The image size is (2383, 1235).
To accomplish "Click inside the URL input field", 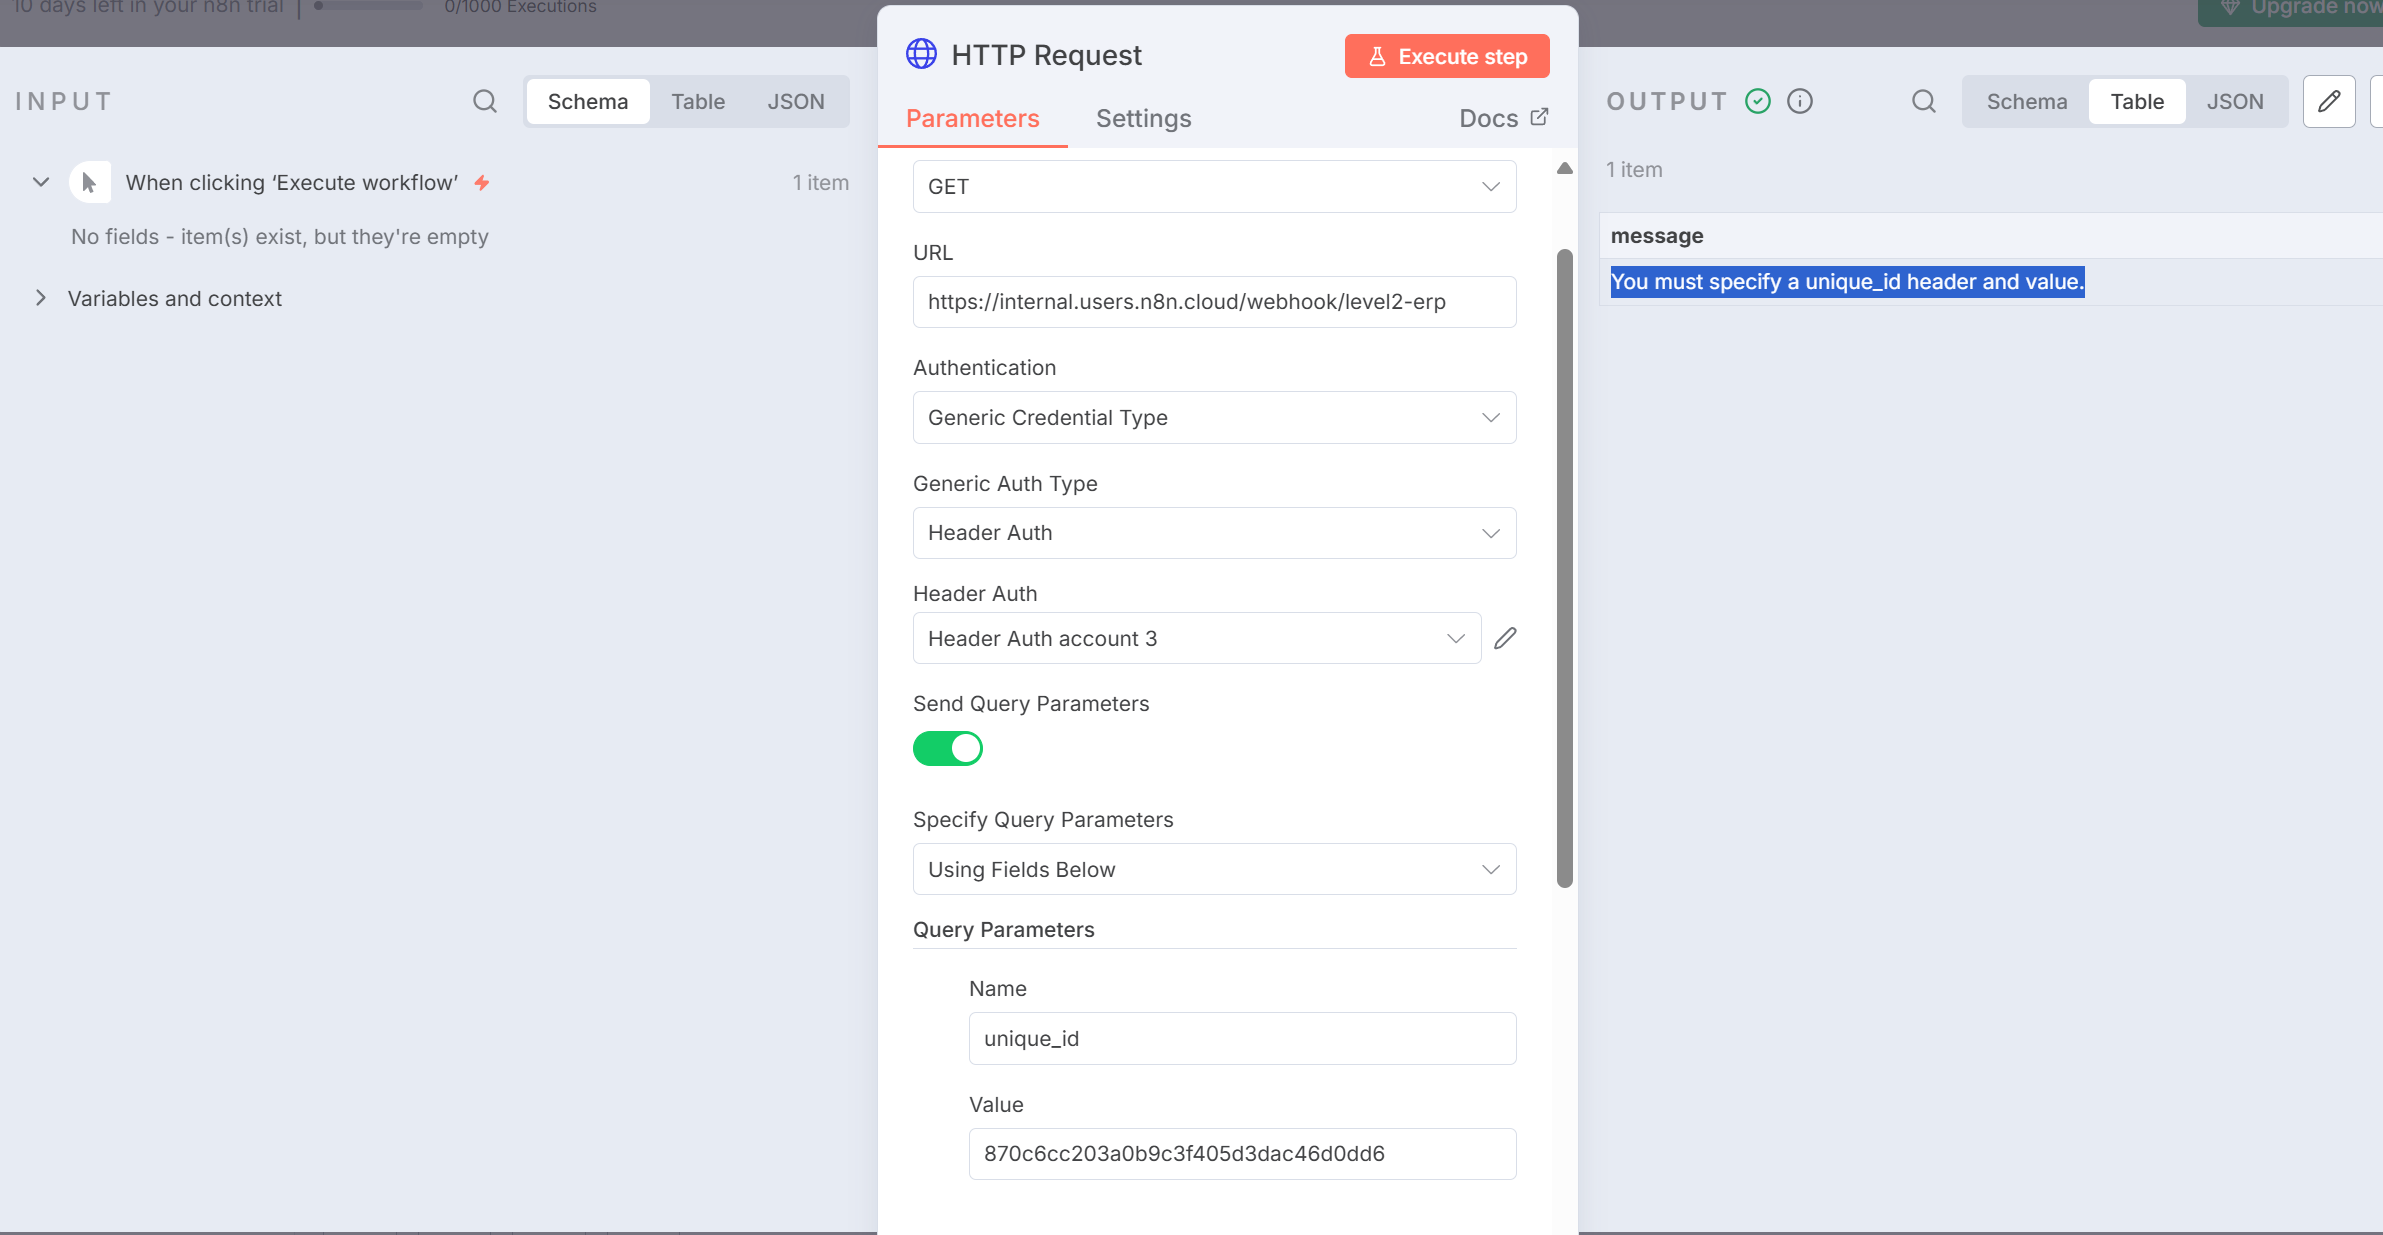I will pyautogui.click(x=1213, y=301).
